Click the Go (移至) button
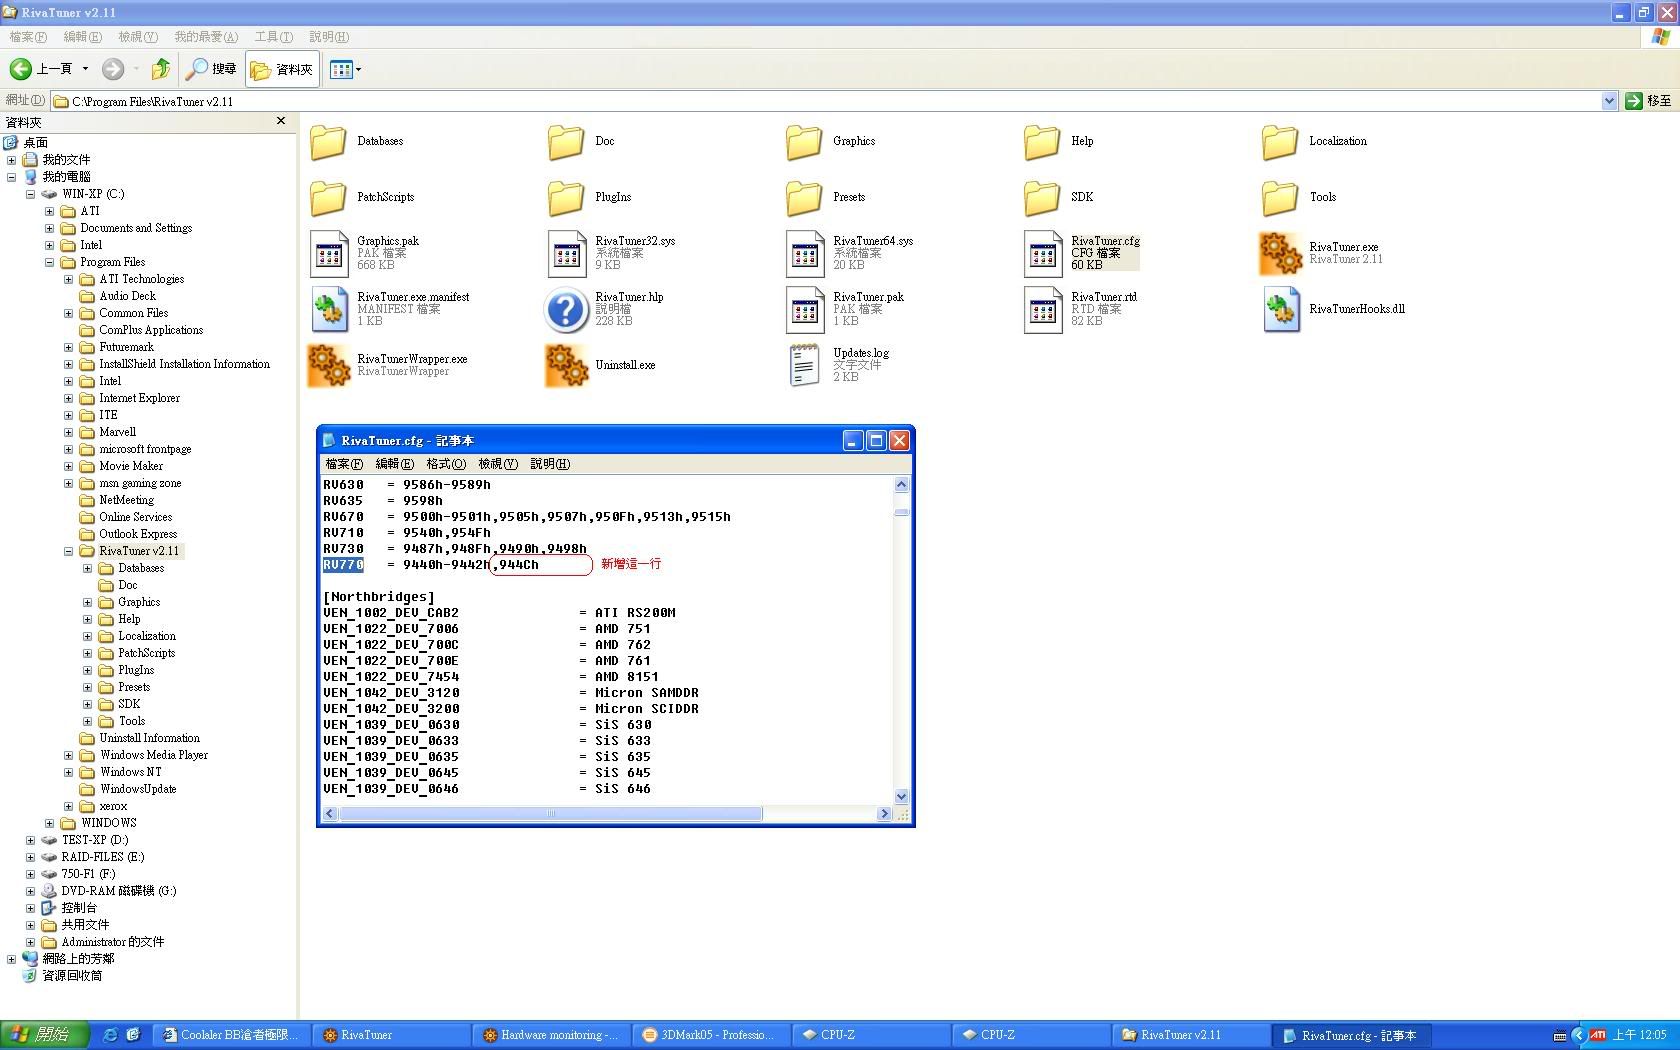The image size is (1680, 1050). tap(1649, 101)
